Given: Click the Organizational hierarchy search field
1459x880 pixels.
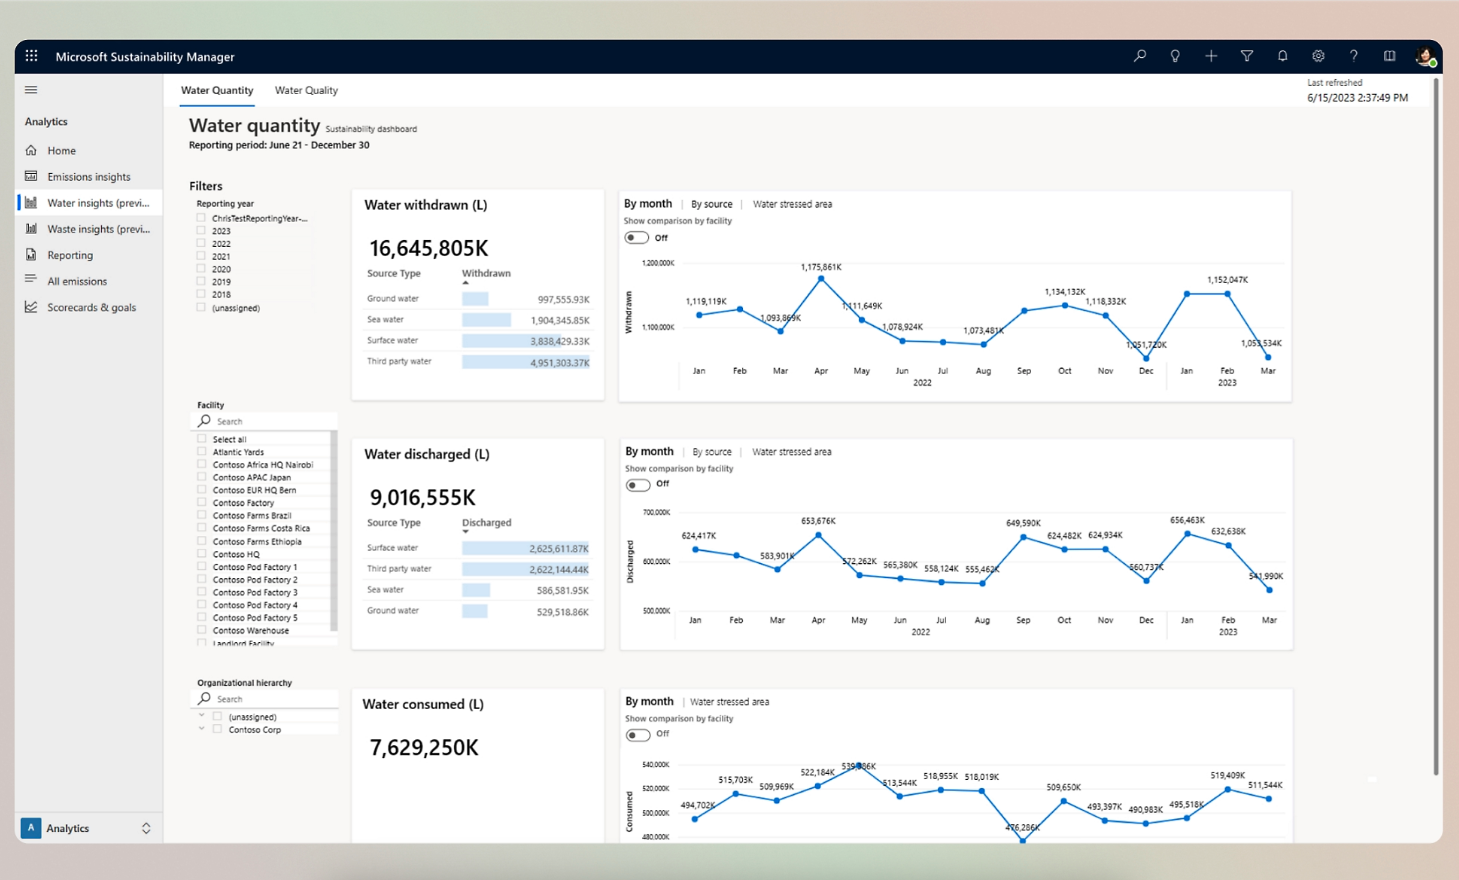Looking at the screenshot, I should [x=265, y=699].
